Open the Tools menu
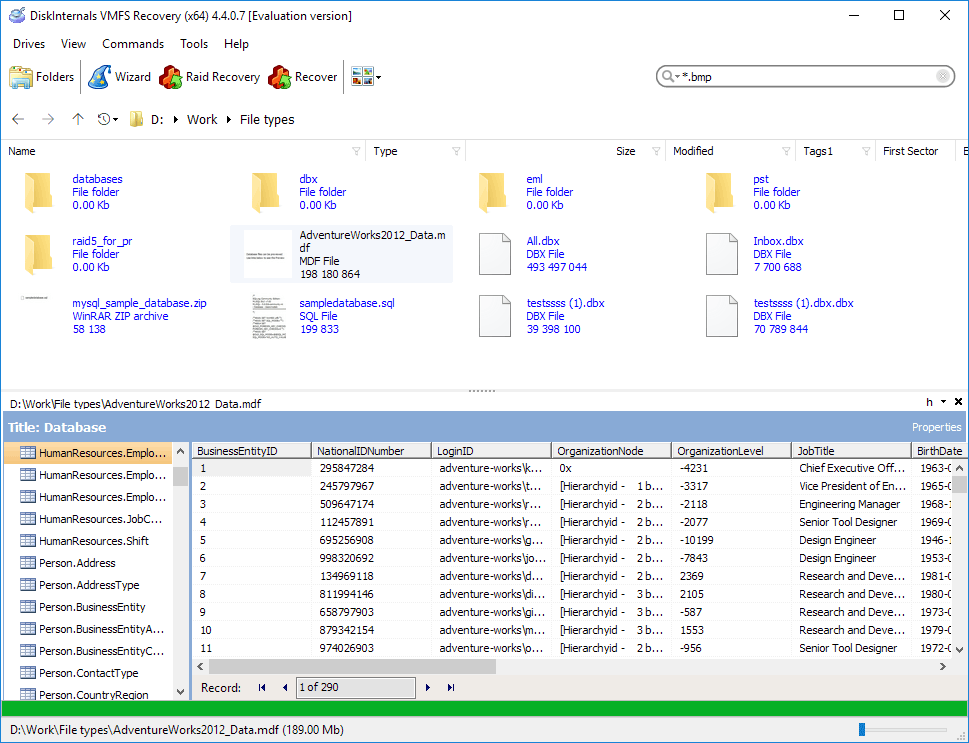The width and height of the screenshot is (969, 743). tap(194, 44)
